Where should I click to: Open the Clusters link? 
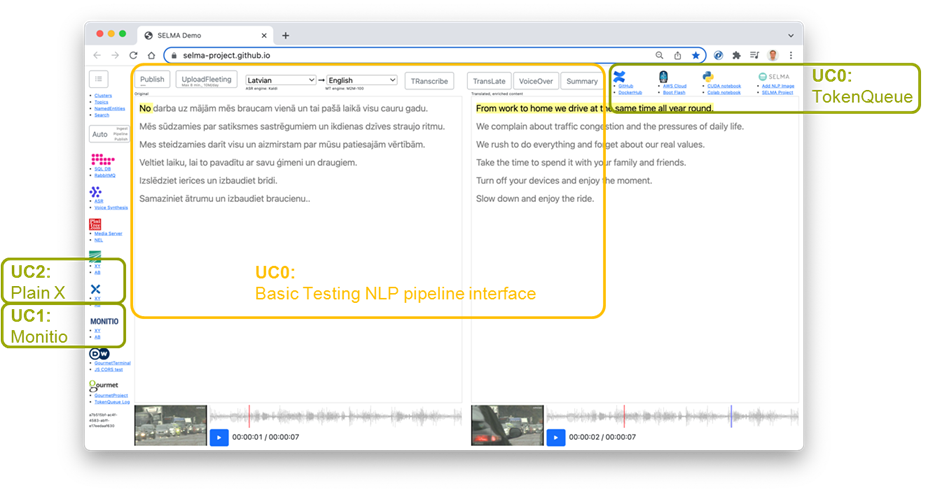(x=103, y=95)
